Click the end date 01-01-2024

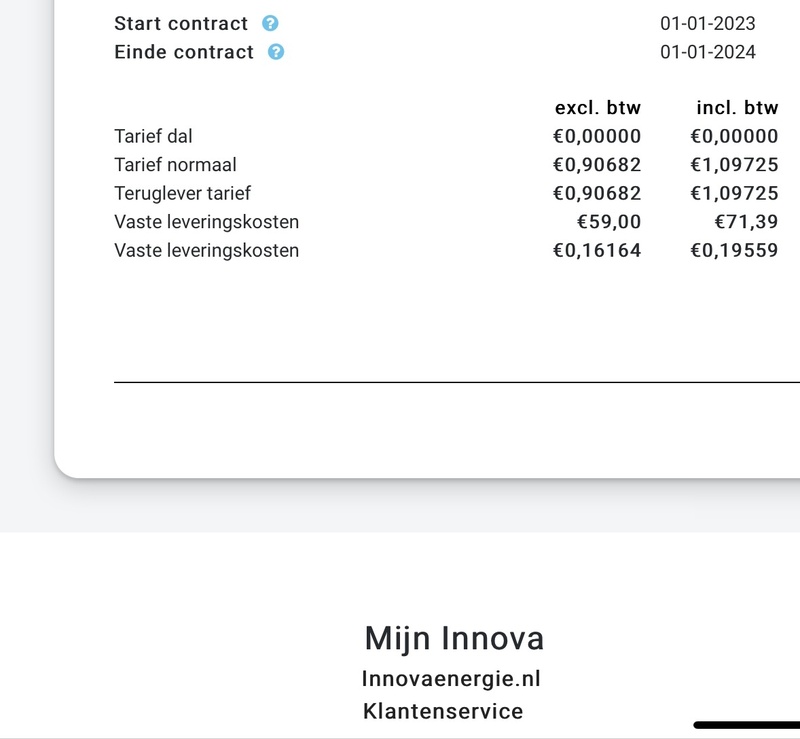tap(707, 52)
